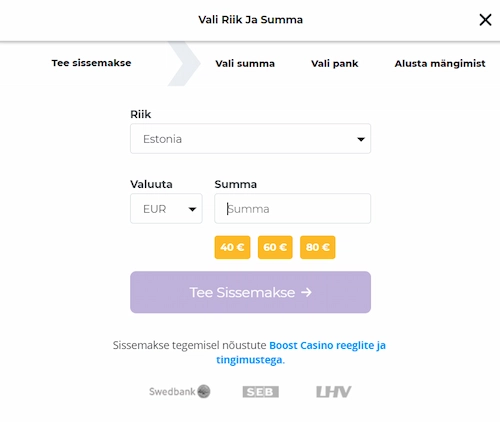Click the Swedbank logo

tap(180, 391)
